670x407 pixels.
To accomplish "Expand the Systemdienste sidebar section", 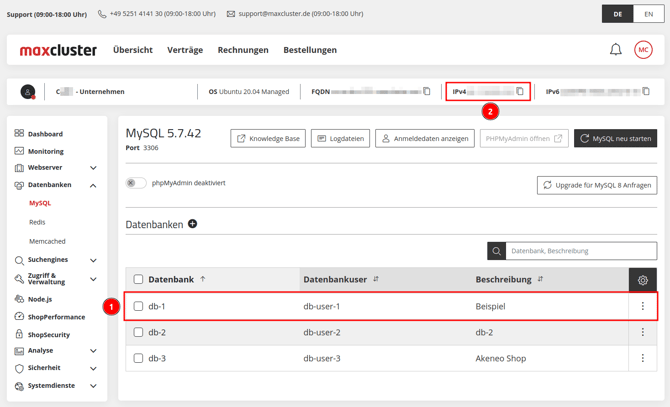I will click(93, 386).
